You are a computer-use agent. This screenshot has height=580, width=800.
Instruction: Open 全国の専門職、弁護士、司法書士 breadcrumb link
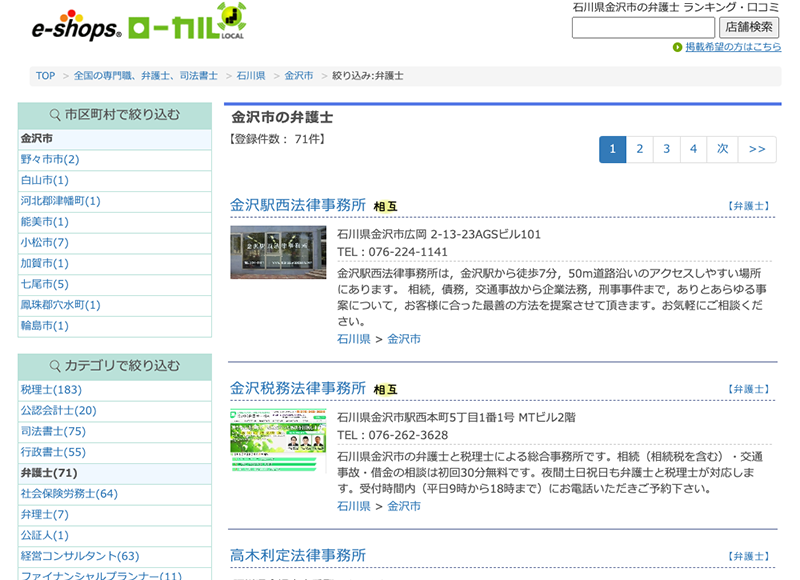pos(145,75)
